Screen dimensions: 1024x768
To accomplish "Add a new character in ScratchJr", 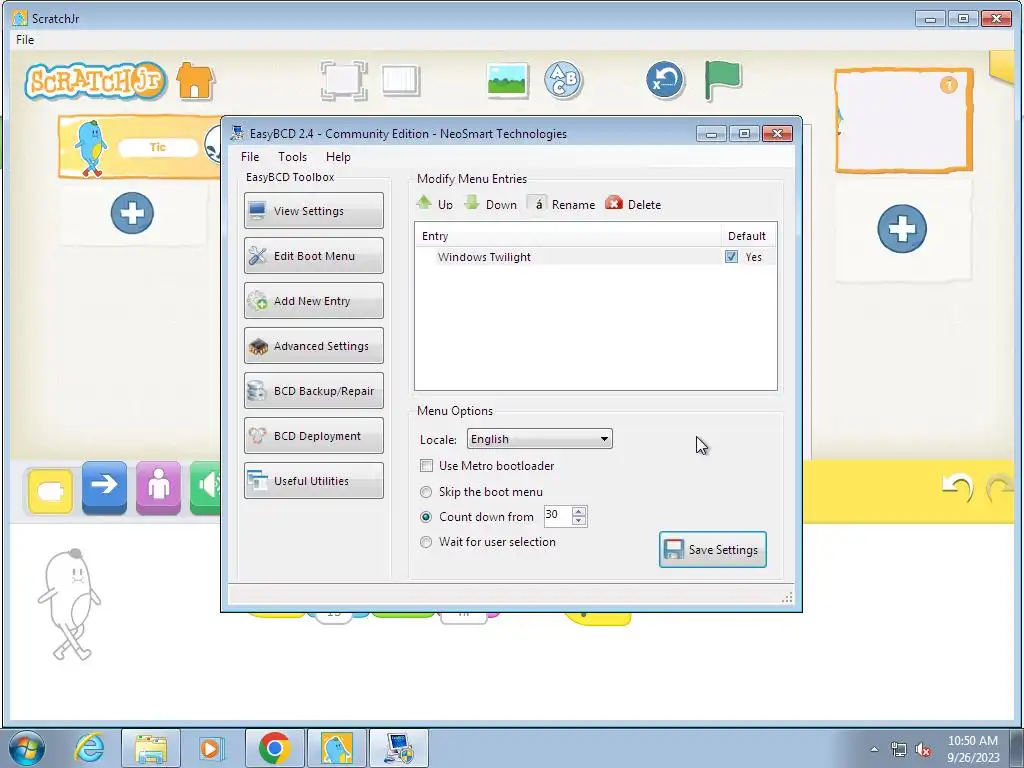I will (x=132, y=213).
